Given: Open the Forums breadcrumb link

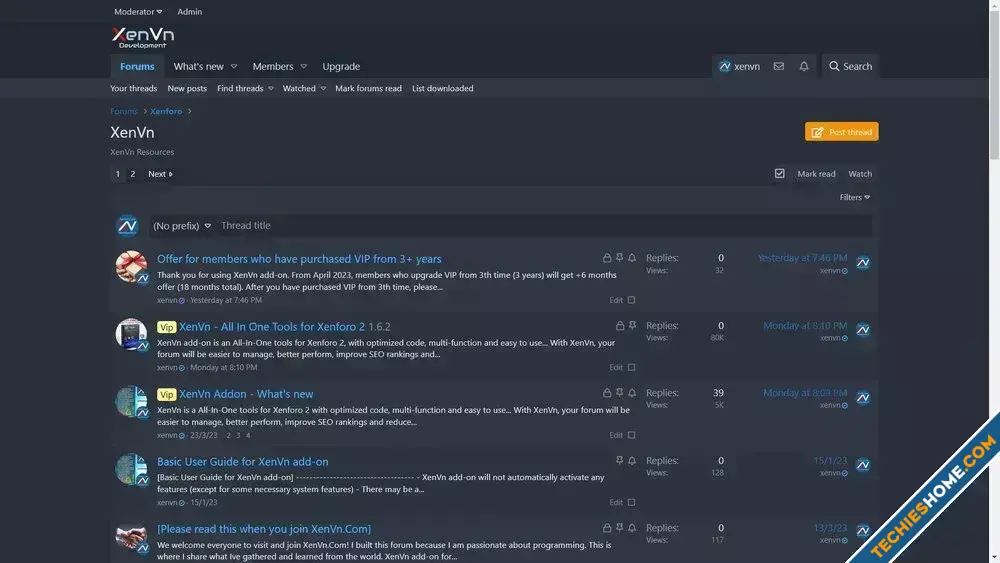Looking at the screenshot, I should [x=124, y=111].
